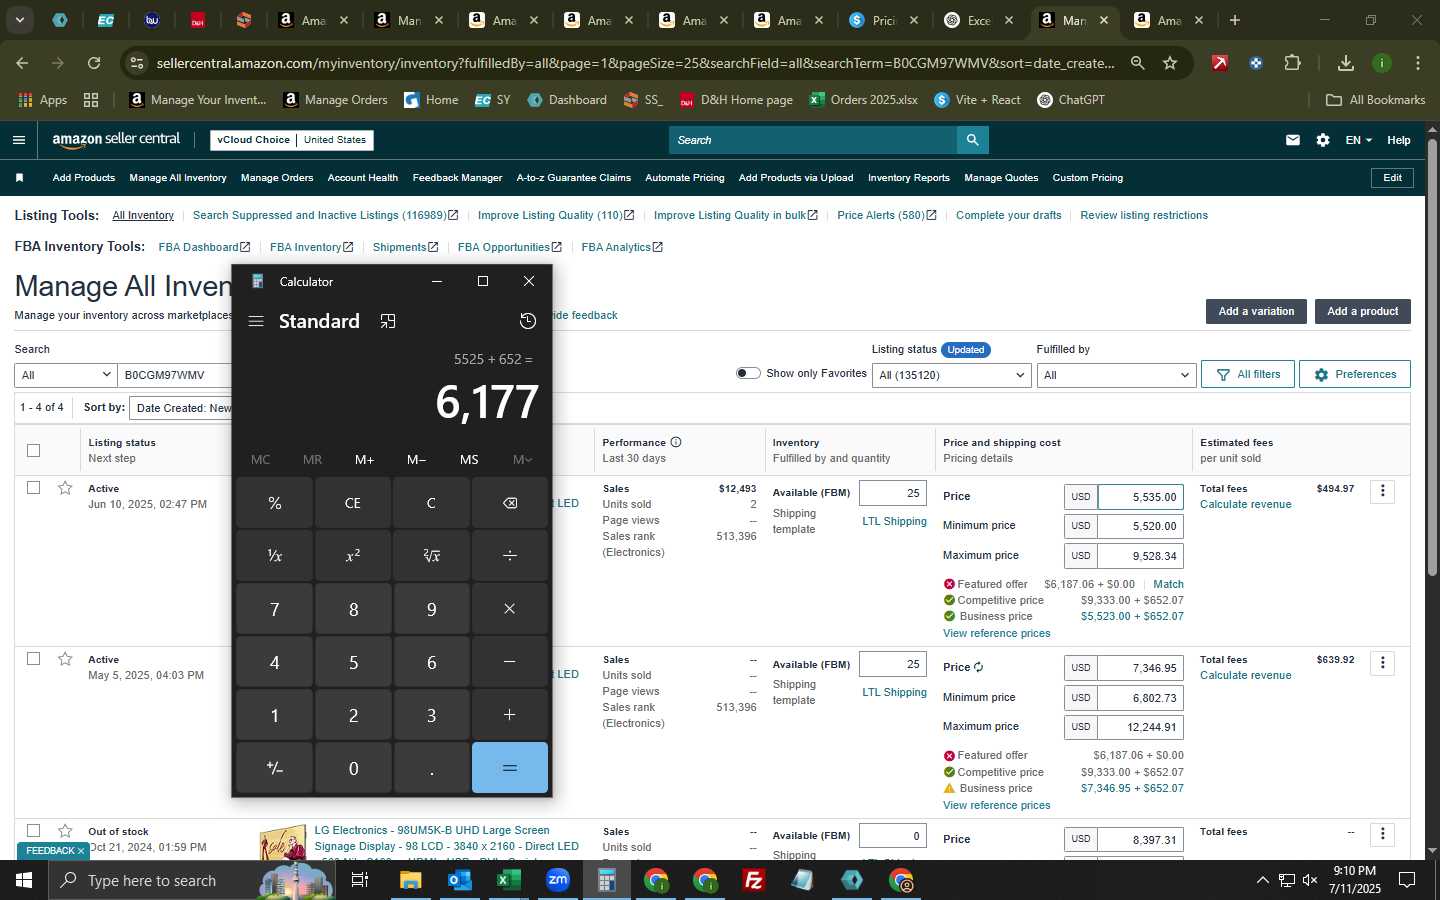Open Custom Pricing navigation item
Viewport: 1440px width, 900px height.
point(1088,178)
